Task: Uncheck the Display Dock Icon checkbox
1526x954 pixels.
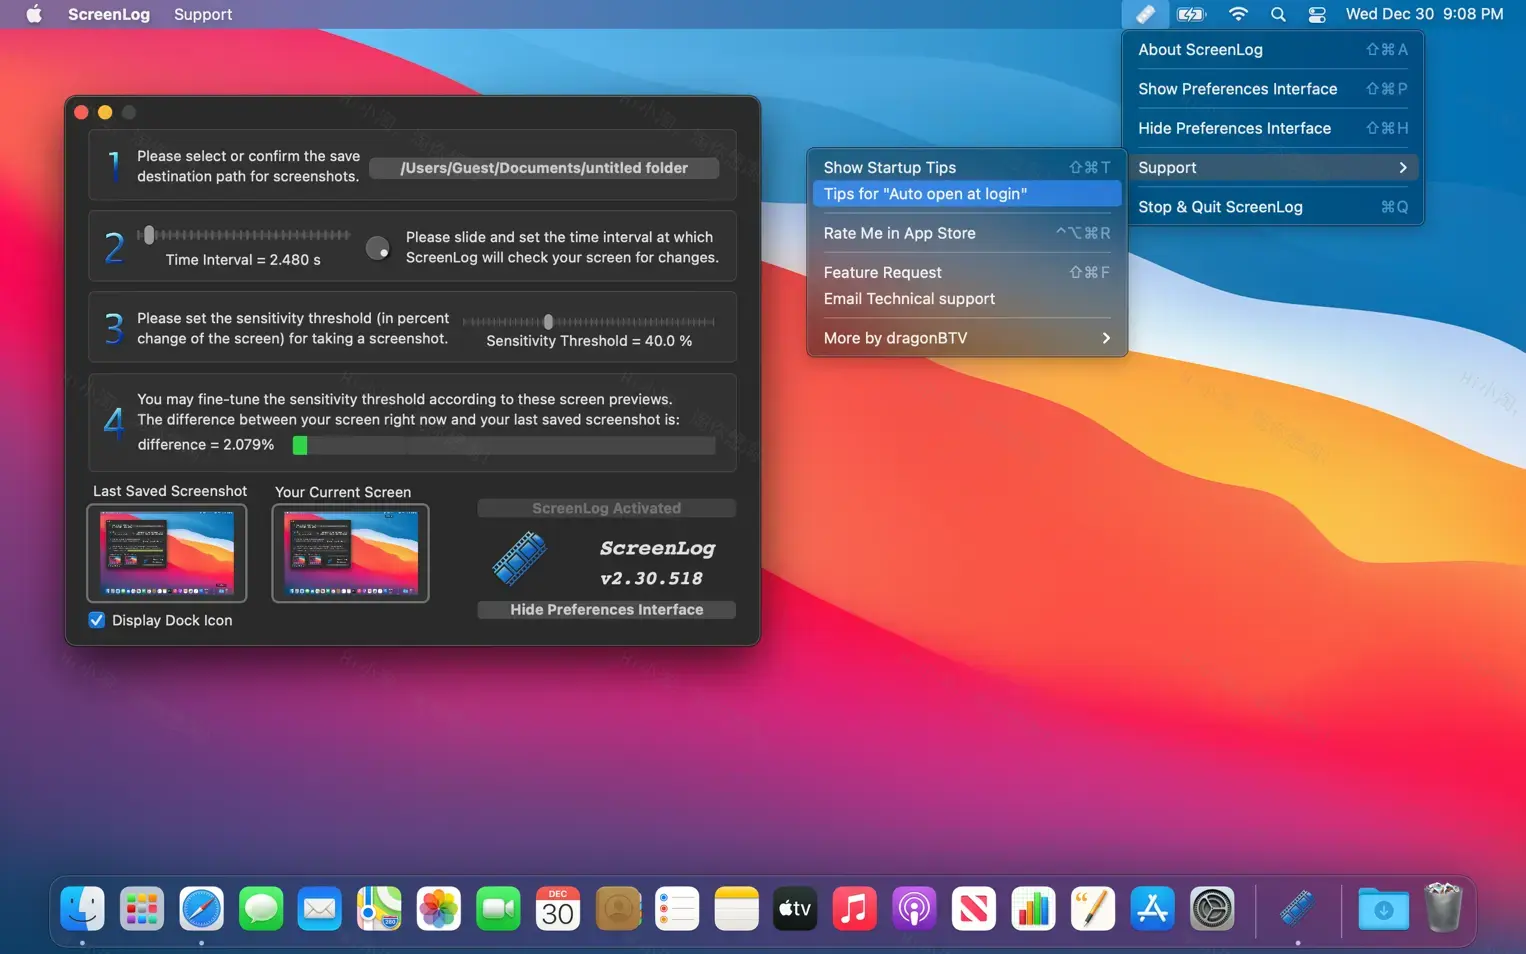Action: [x=96, y=620]
